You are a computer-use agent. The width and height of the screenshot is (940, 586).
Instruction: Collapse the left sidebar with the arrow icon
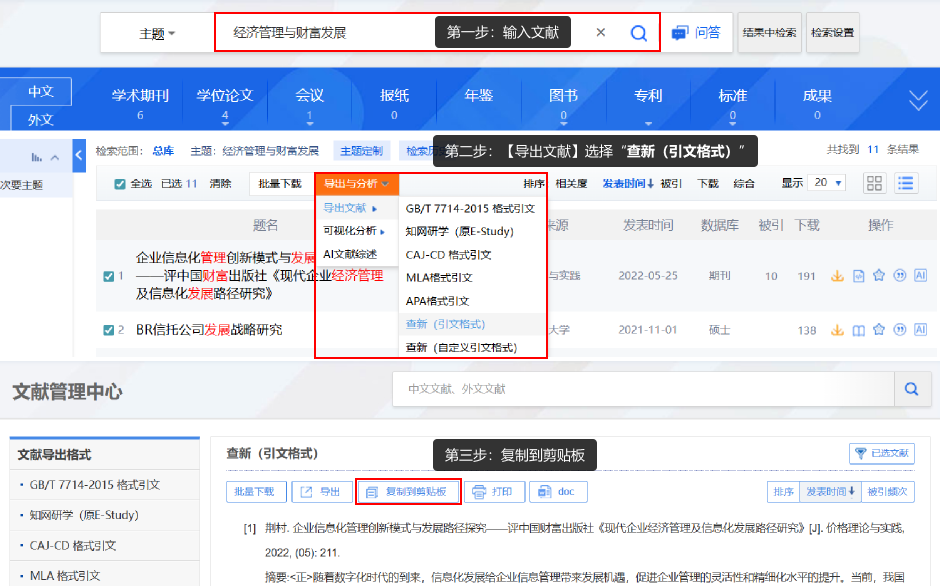click(79, 155)
